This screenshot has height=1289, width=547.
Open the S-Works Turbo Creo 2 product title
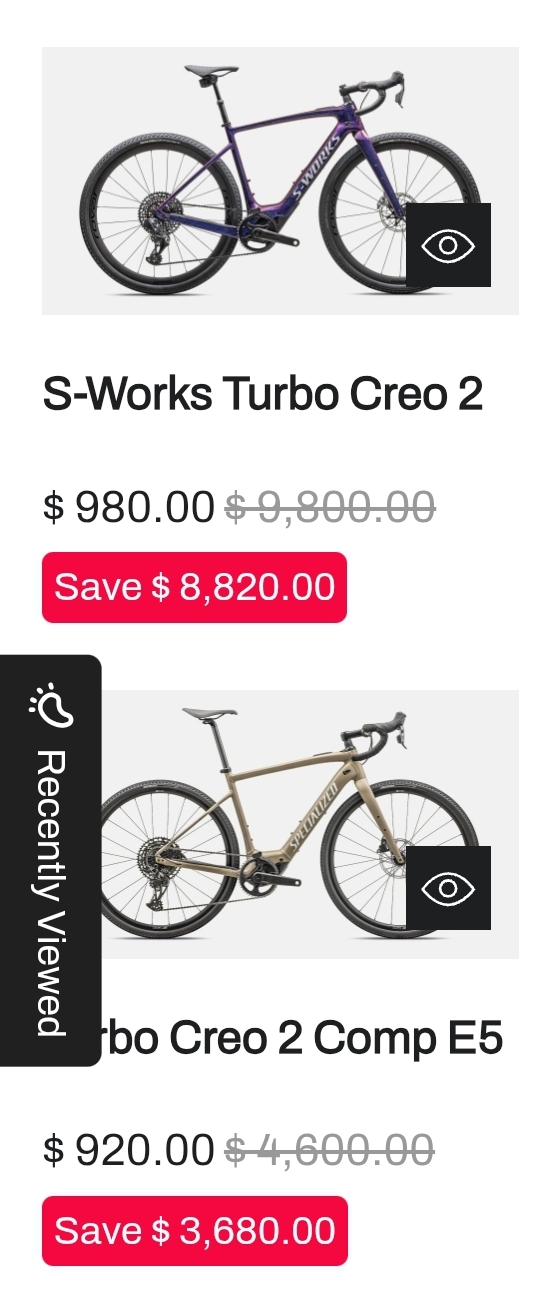(x=263, y=394)
